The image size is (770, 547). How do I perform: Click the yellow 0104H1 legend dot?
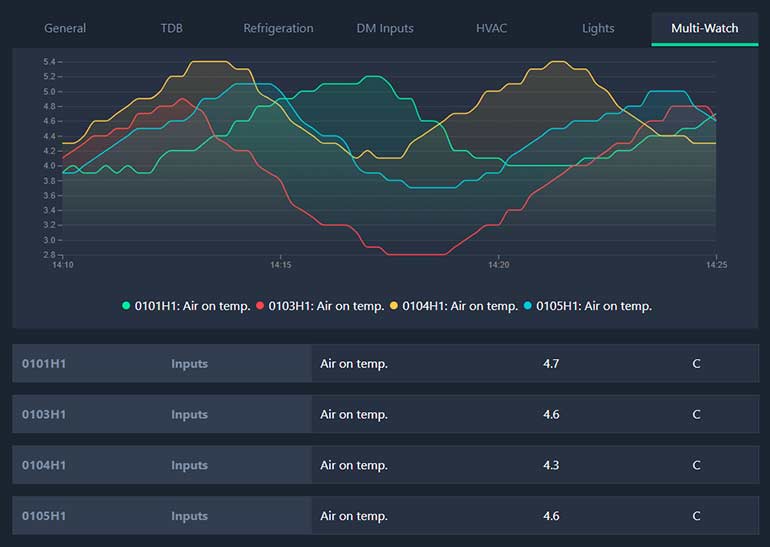[x=394, y=306]
